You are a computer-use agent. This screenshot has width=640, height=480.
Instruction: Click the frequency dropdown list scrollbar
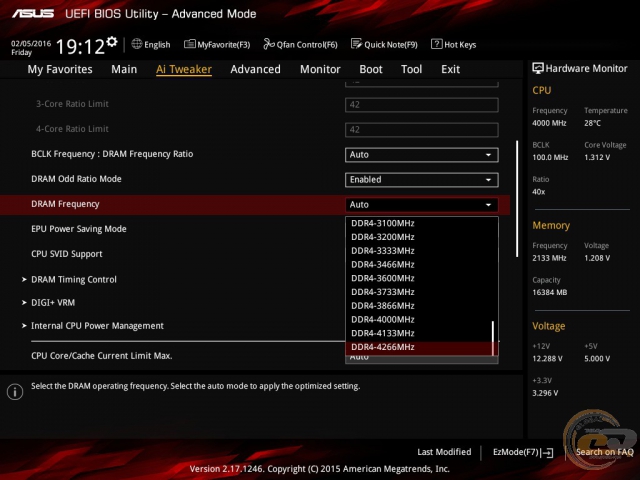(493, 338)
